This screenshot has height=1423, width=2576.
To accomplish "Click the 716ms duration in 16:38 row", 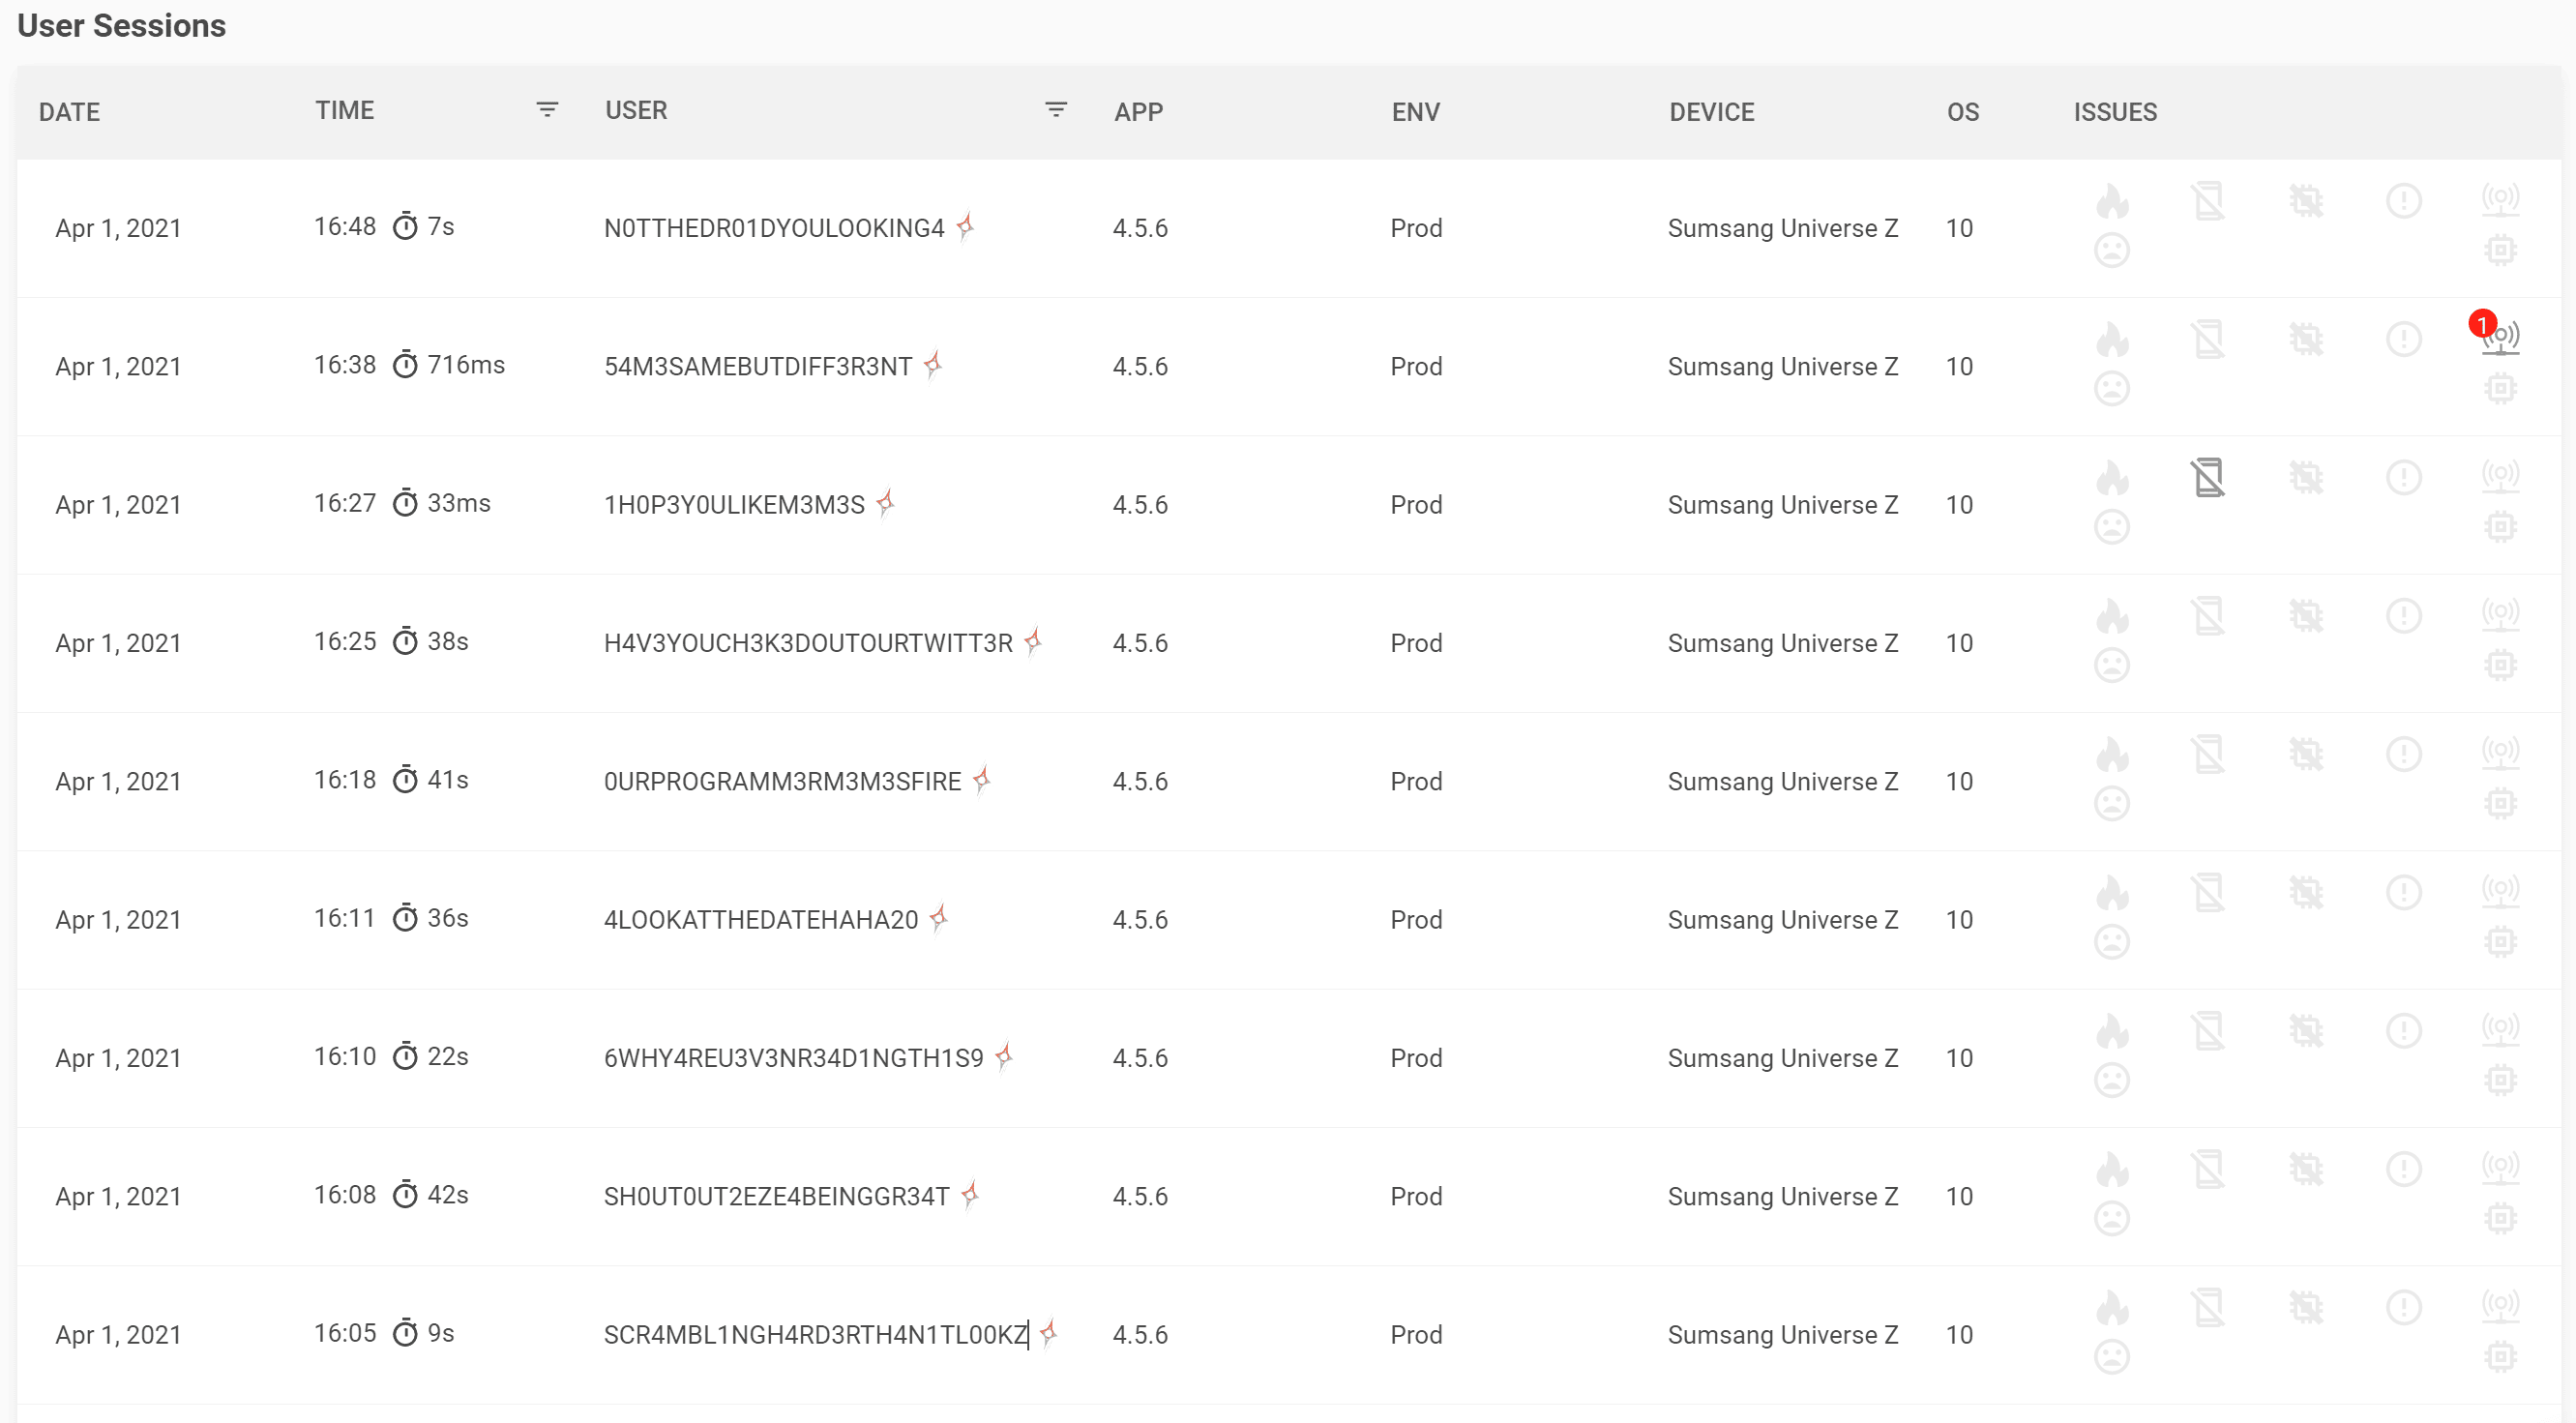I will pyautogui.click(x=466, y=365).
